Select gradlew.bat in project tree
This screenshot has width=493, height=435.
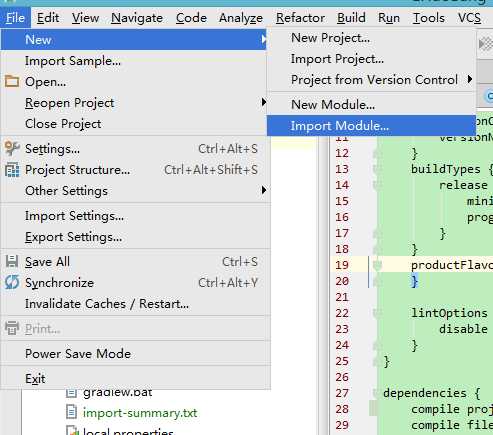pyautogui.click(x=117, y=392)
